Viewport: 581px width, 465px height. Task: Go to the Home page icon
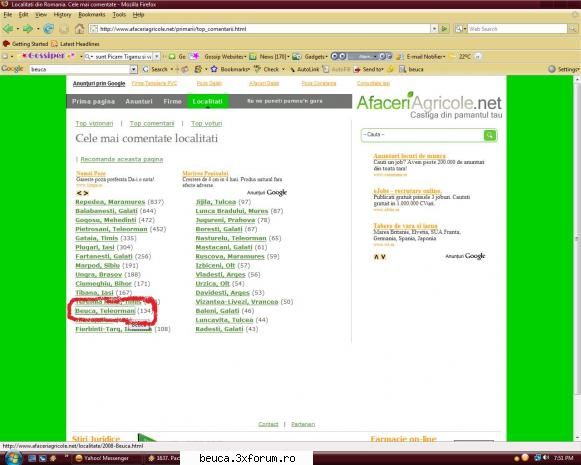pyautogui.click(x=79, y=29)
